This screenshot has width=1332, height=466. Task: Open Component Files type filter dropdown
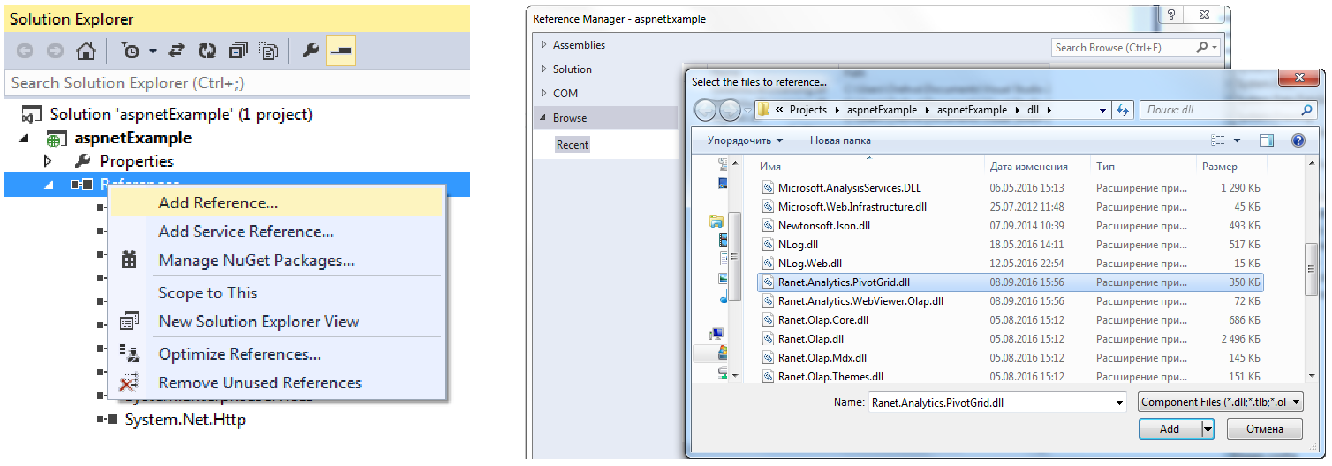1220,401
